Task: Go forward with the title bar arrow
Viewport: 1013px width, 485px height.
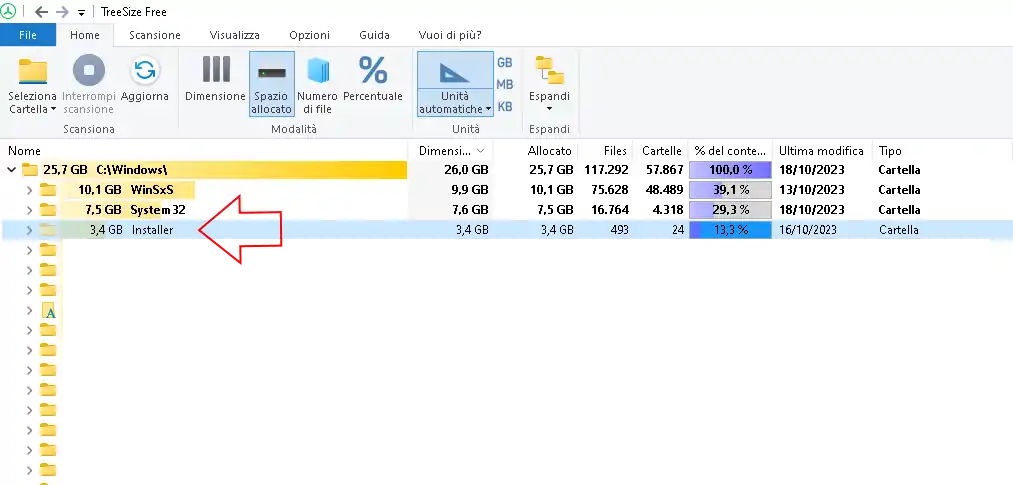Action: click(62, 12)
